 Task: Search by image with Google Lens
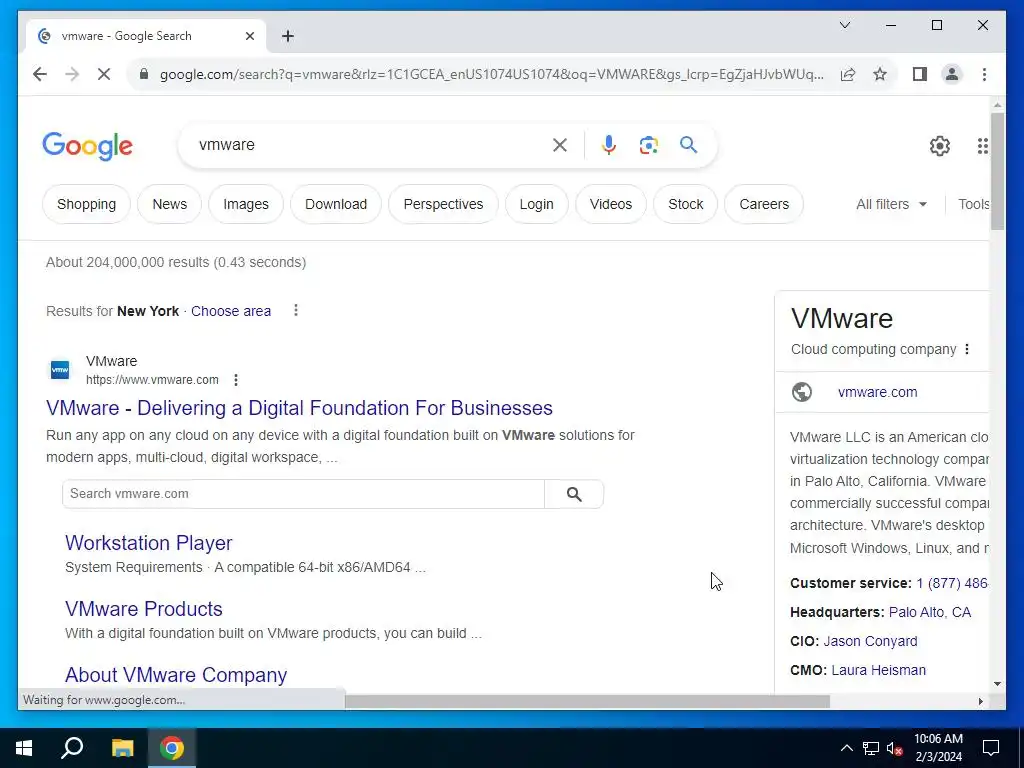648,145
